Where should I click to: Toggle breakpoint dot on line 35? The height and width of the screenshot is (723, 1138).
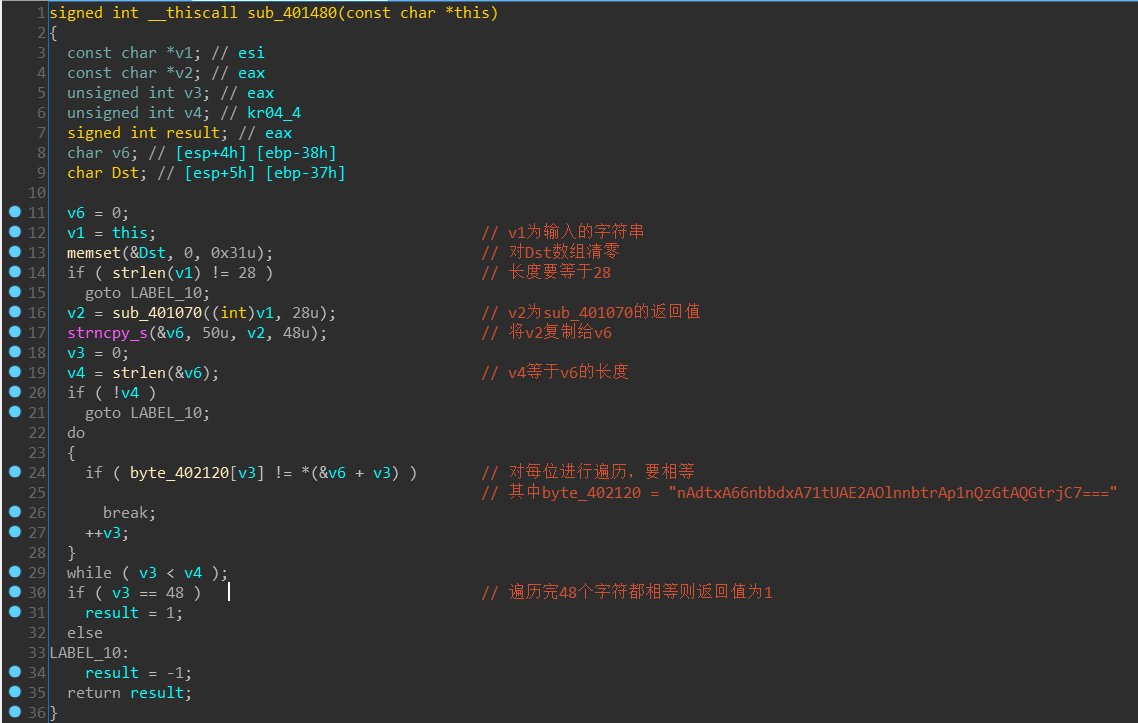point(15,692)
